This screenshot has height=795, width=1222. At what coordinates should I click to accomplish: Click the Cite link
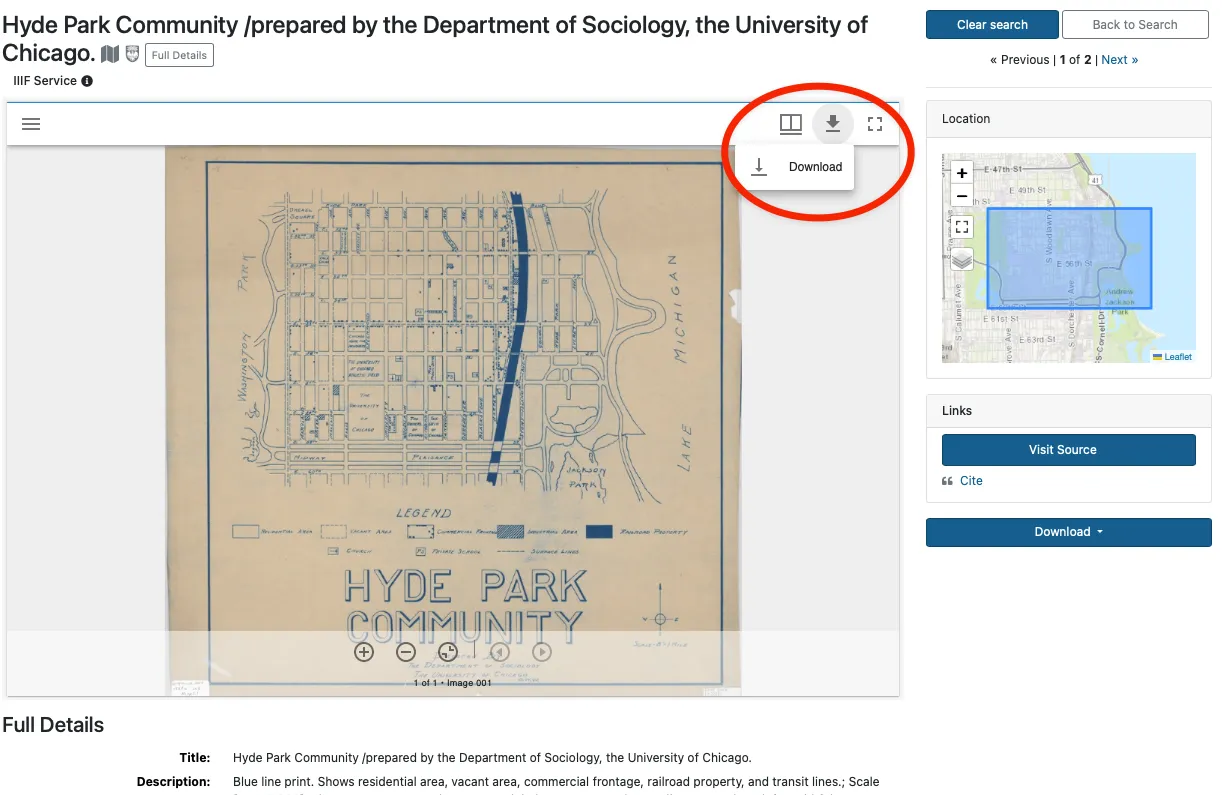pyautogui.click(x=970, y=481)
